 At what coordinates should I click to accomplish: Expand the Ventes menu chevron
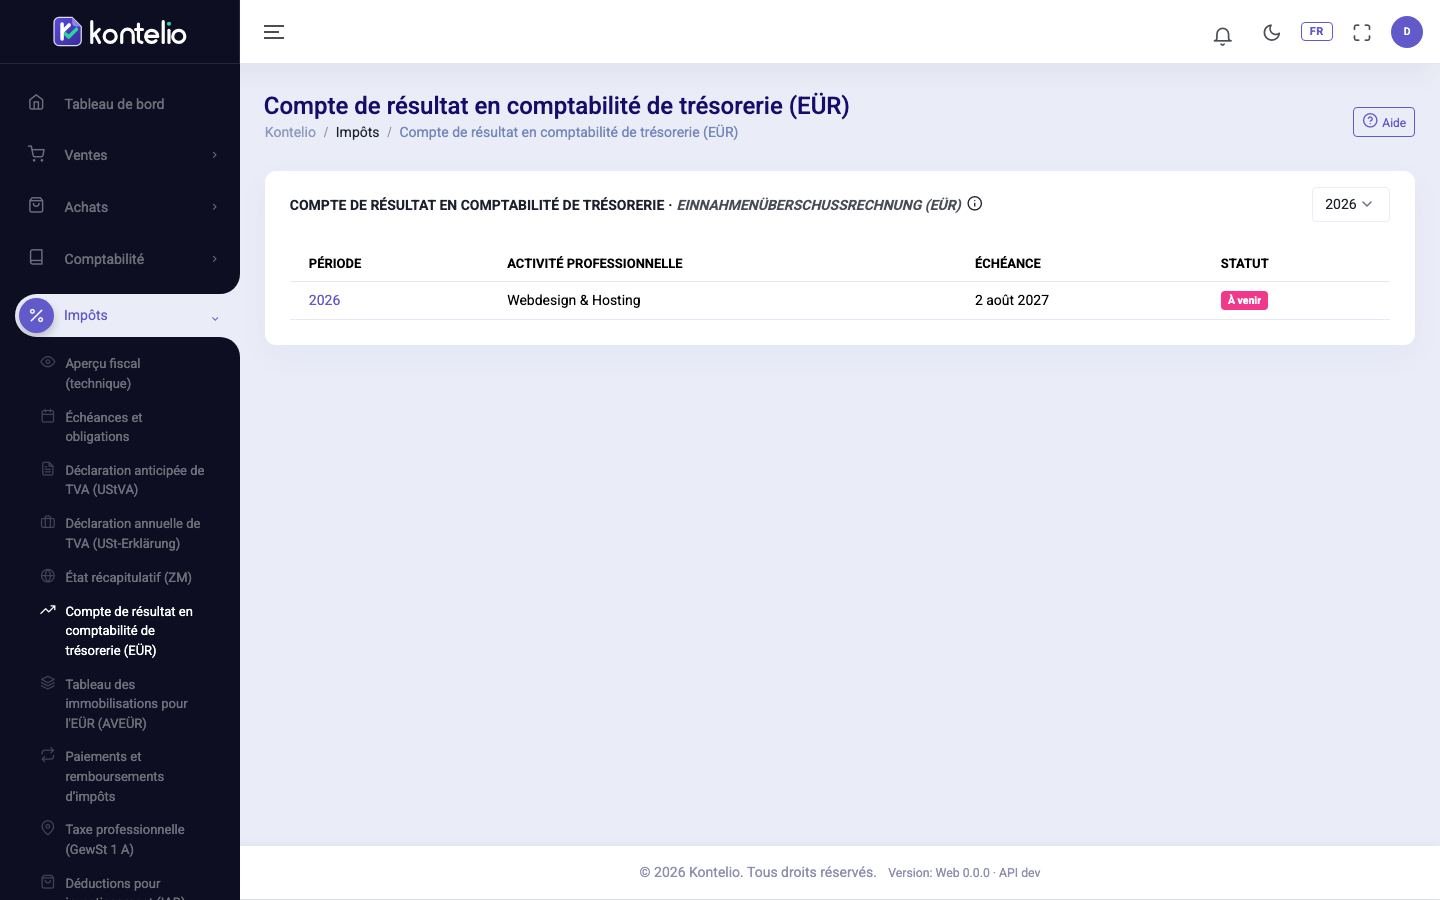[214, 155]
